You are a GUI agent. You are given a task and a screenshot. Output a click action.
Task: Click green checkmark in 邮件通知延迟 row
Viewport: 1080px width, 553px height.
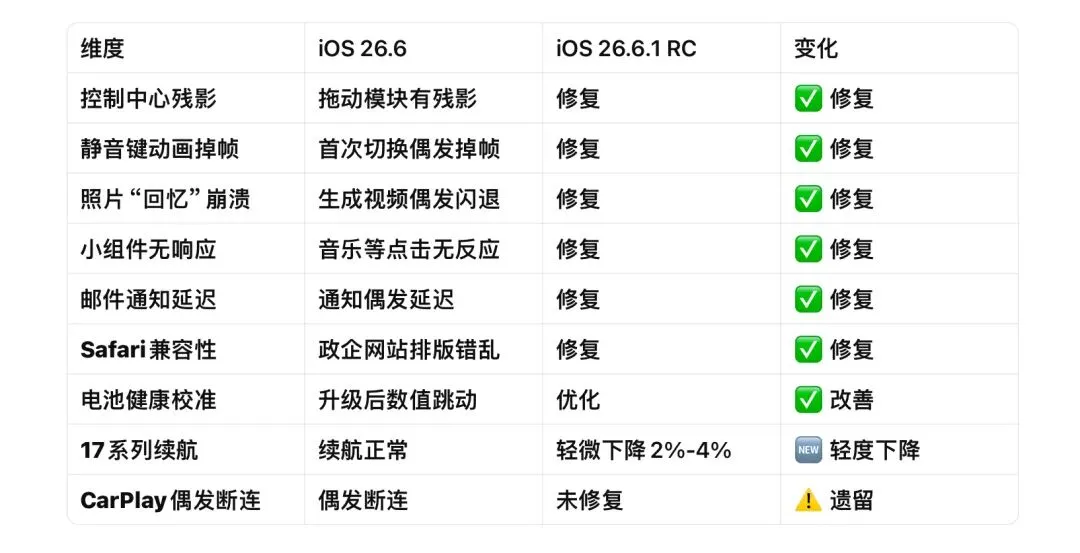tap(808, 300)
